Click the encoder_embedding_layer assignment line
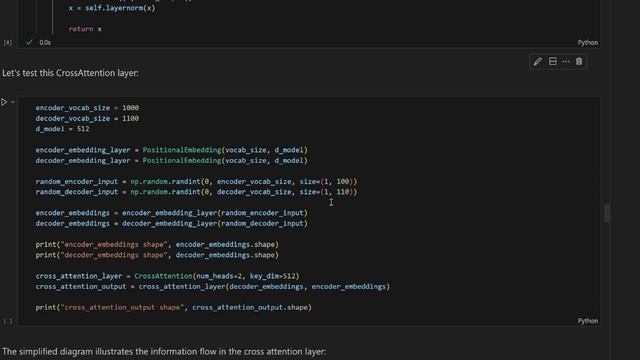Screen dimensions: 640x360 click(x=171, y=150)
